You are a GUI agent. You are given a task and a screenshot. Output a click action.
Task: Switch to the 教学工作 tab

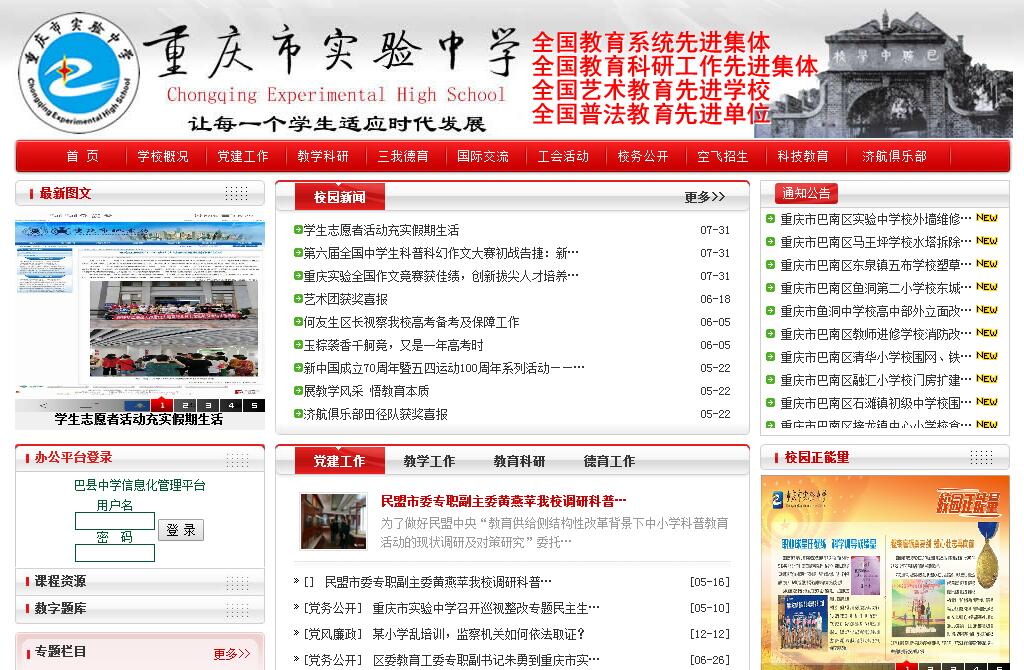pos(429,461)
